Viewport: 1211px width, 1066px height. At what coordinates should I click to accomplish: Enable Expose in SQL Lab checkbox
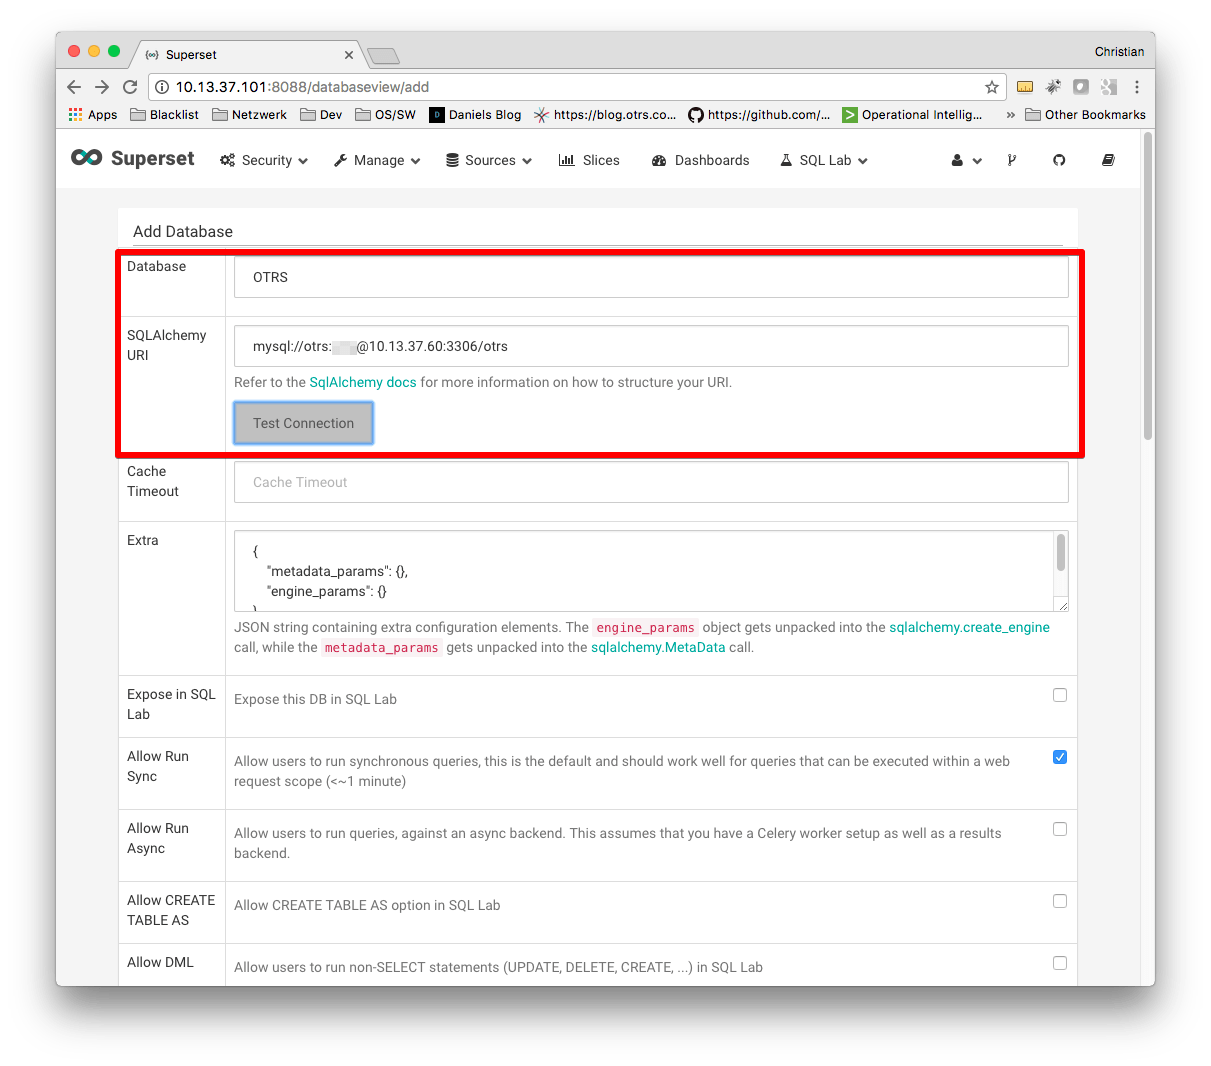1060,695
